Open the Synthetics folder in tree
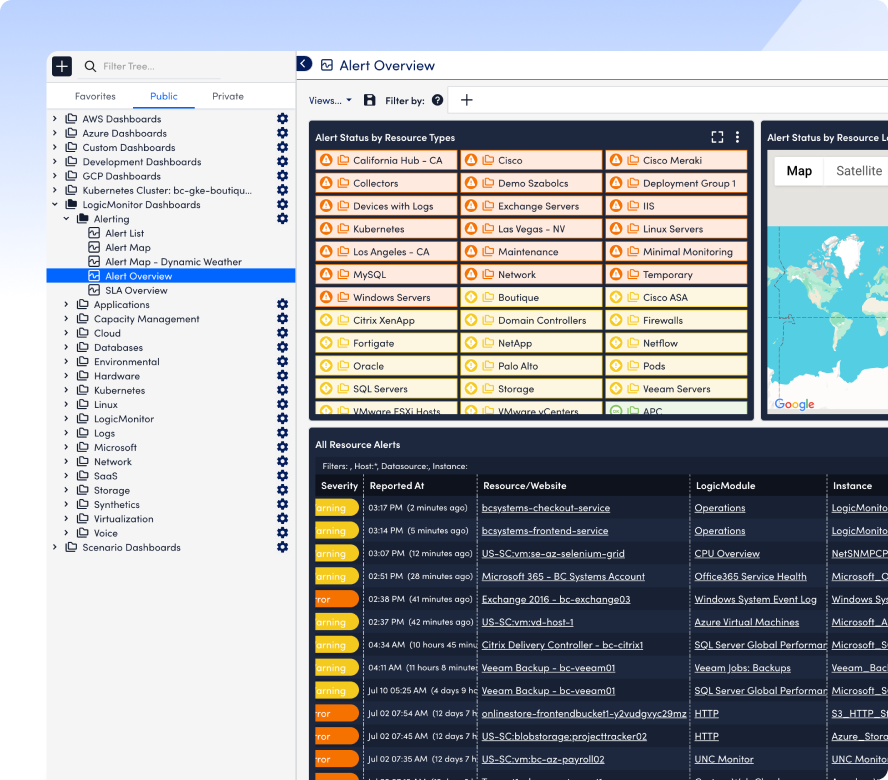This screenshot has width=888, height=780. tap(117, 504)
